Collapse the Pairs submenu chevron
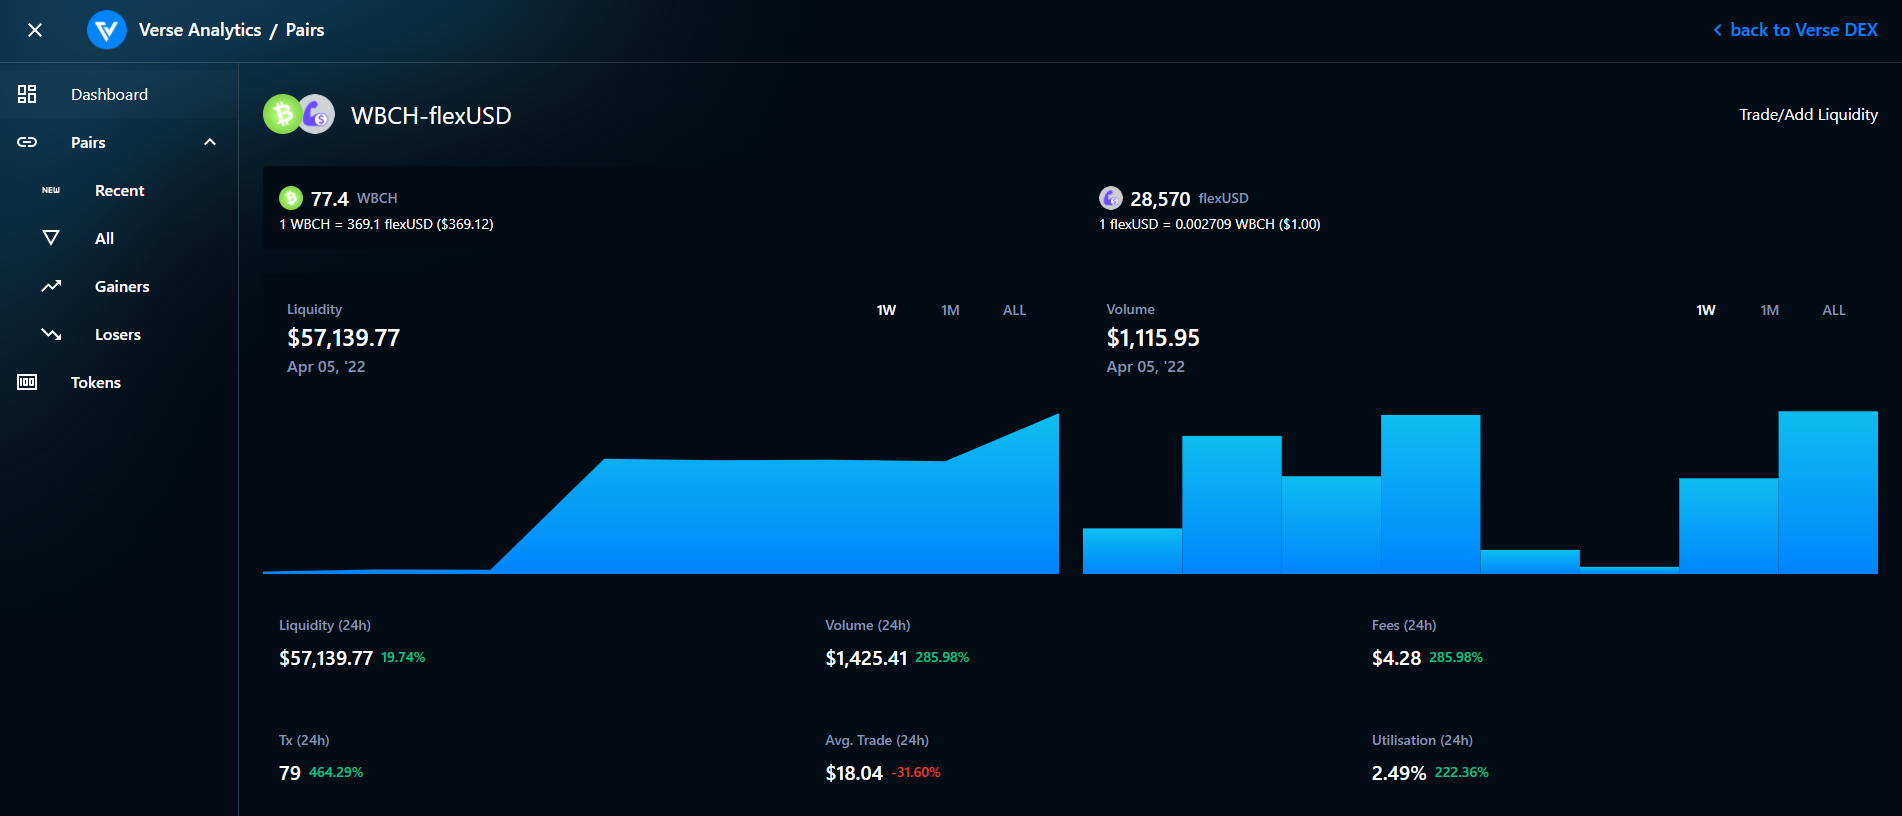 (210, 142)
